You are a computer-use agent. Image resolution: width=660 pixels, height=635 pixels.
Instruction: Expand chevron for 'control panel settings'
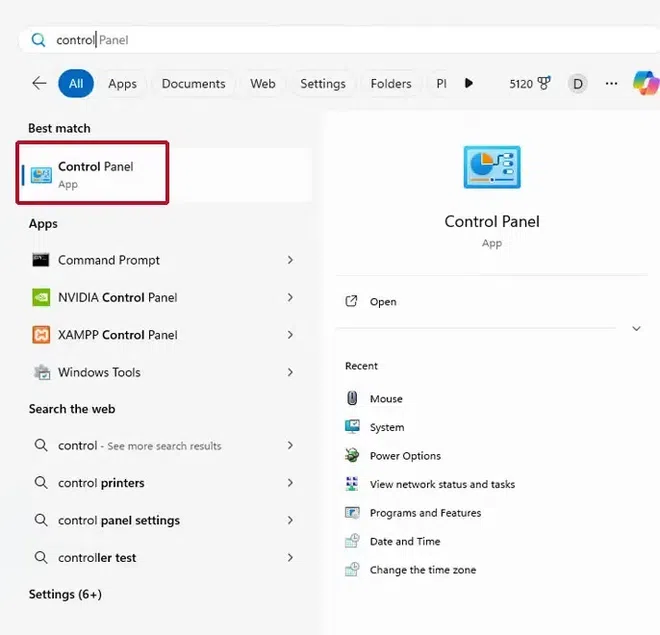pos(290,520)
